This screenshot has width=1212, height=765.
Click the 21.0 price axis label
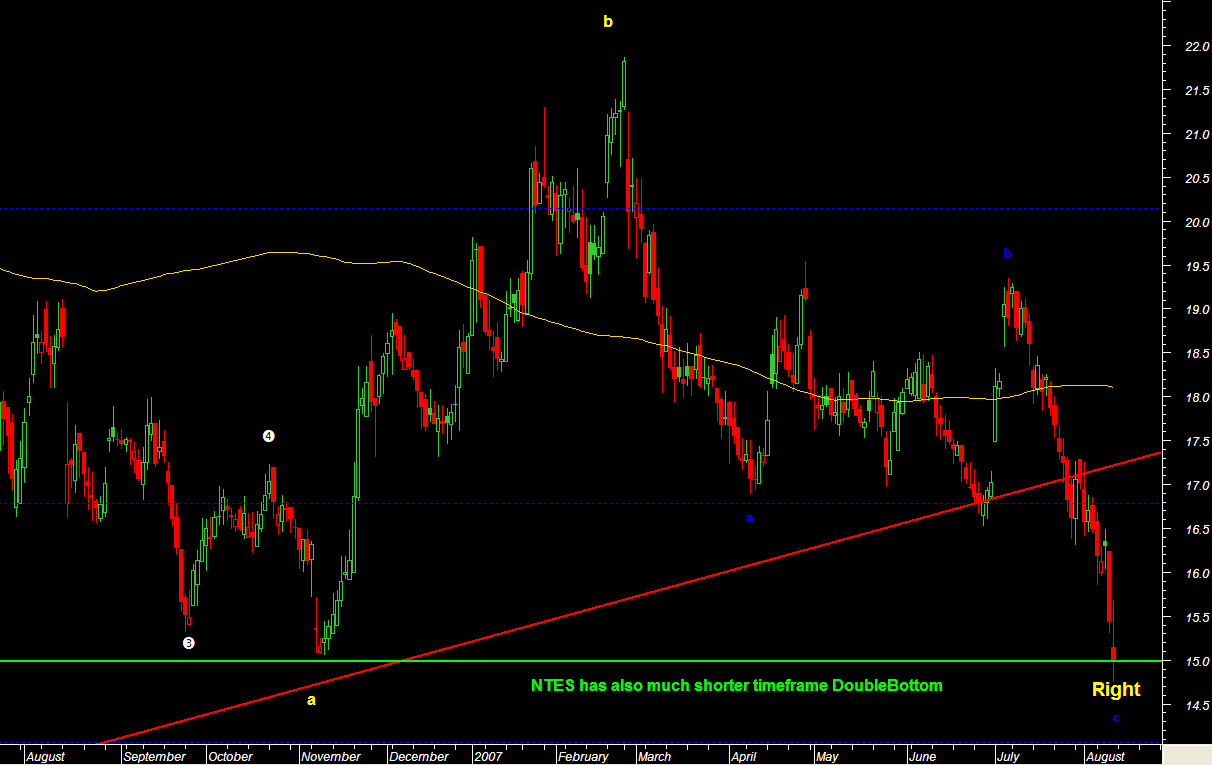pyautogui.click(x=1198, y=134)
